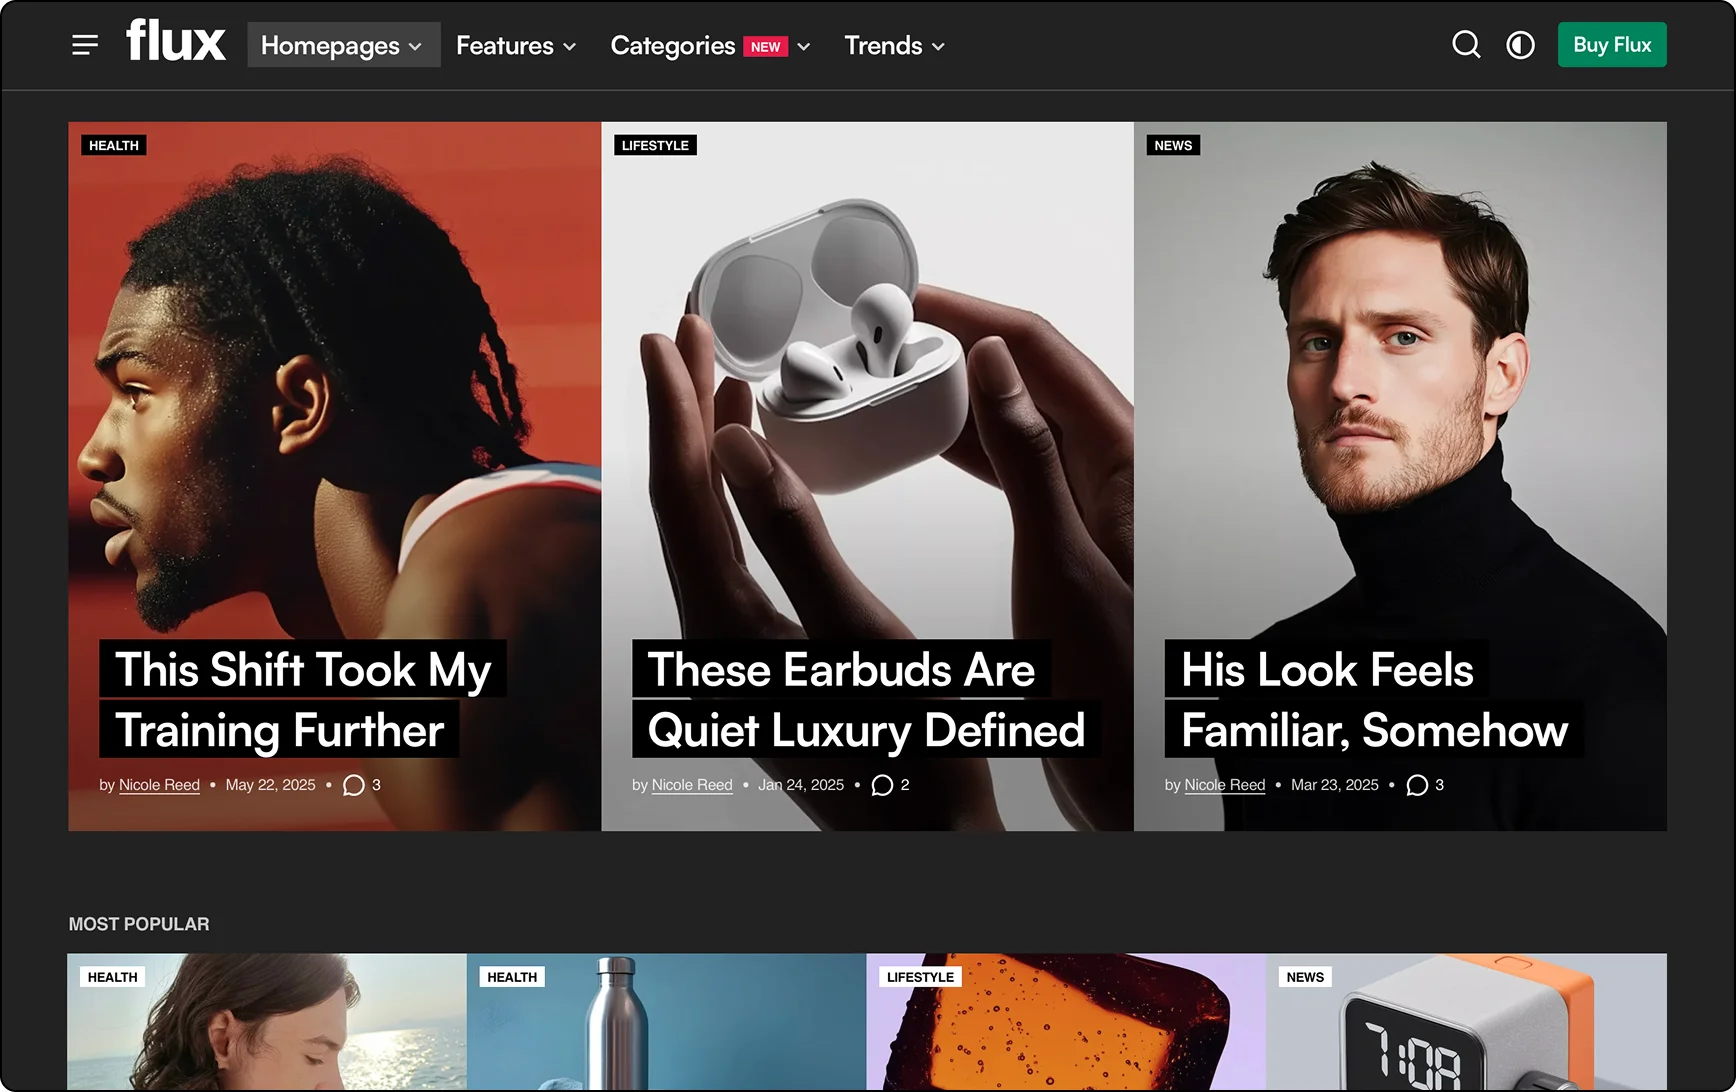Image resolution: width=1736 pixels, height=1092 pixels.
Task: Select HEALTH tag on the runner article
Action: [x=114, y=145]
